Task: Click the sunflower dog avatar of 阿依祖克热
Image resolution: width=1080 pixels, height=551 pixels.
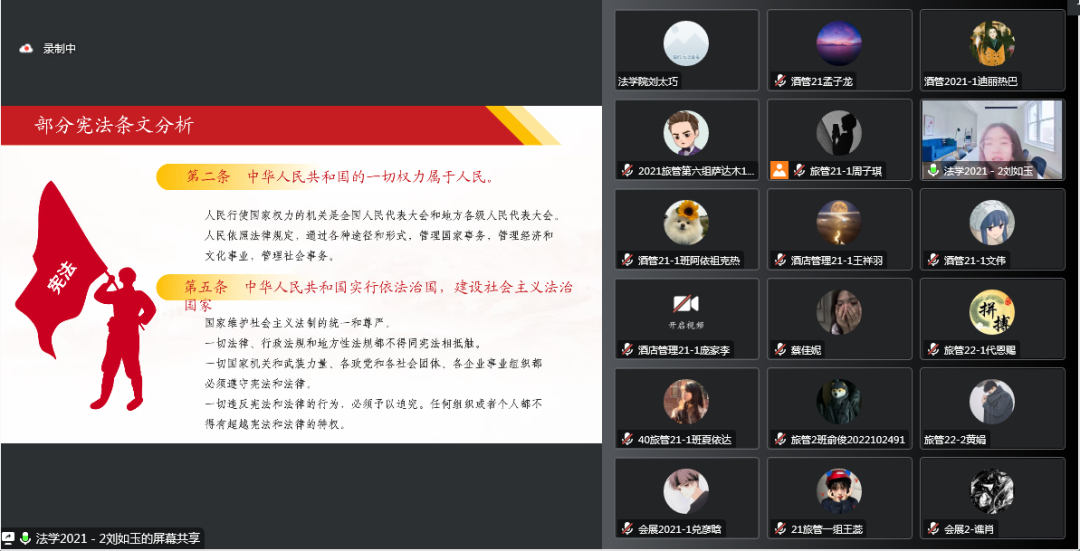Action: coord(686,222)
